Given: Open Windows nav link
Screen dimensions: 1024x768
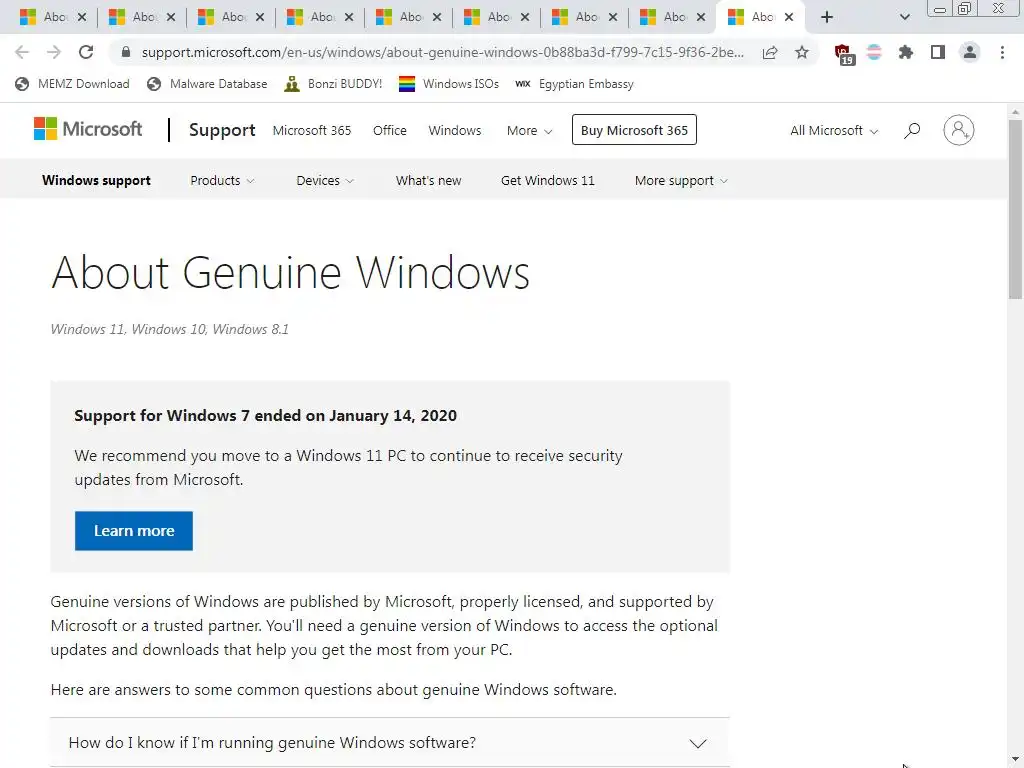Looking at the screenshot, I should point(455,131).
